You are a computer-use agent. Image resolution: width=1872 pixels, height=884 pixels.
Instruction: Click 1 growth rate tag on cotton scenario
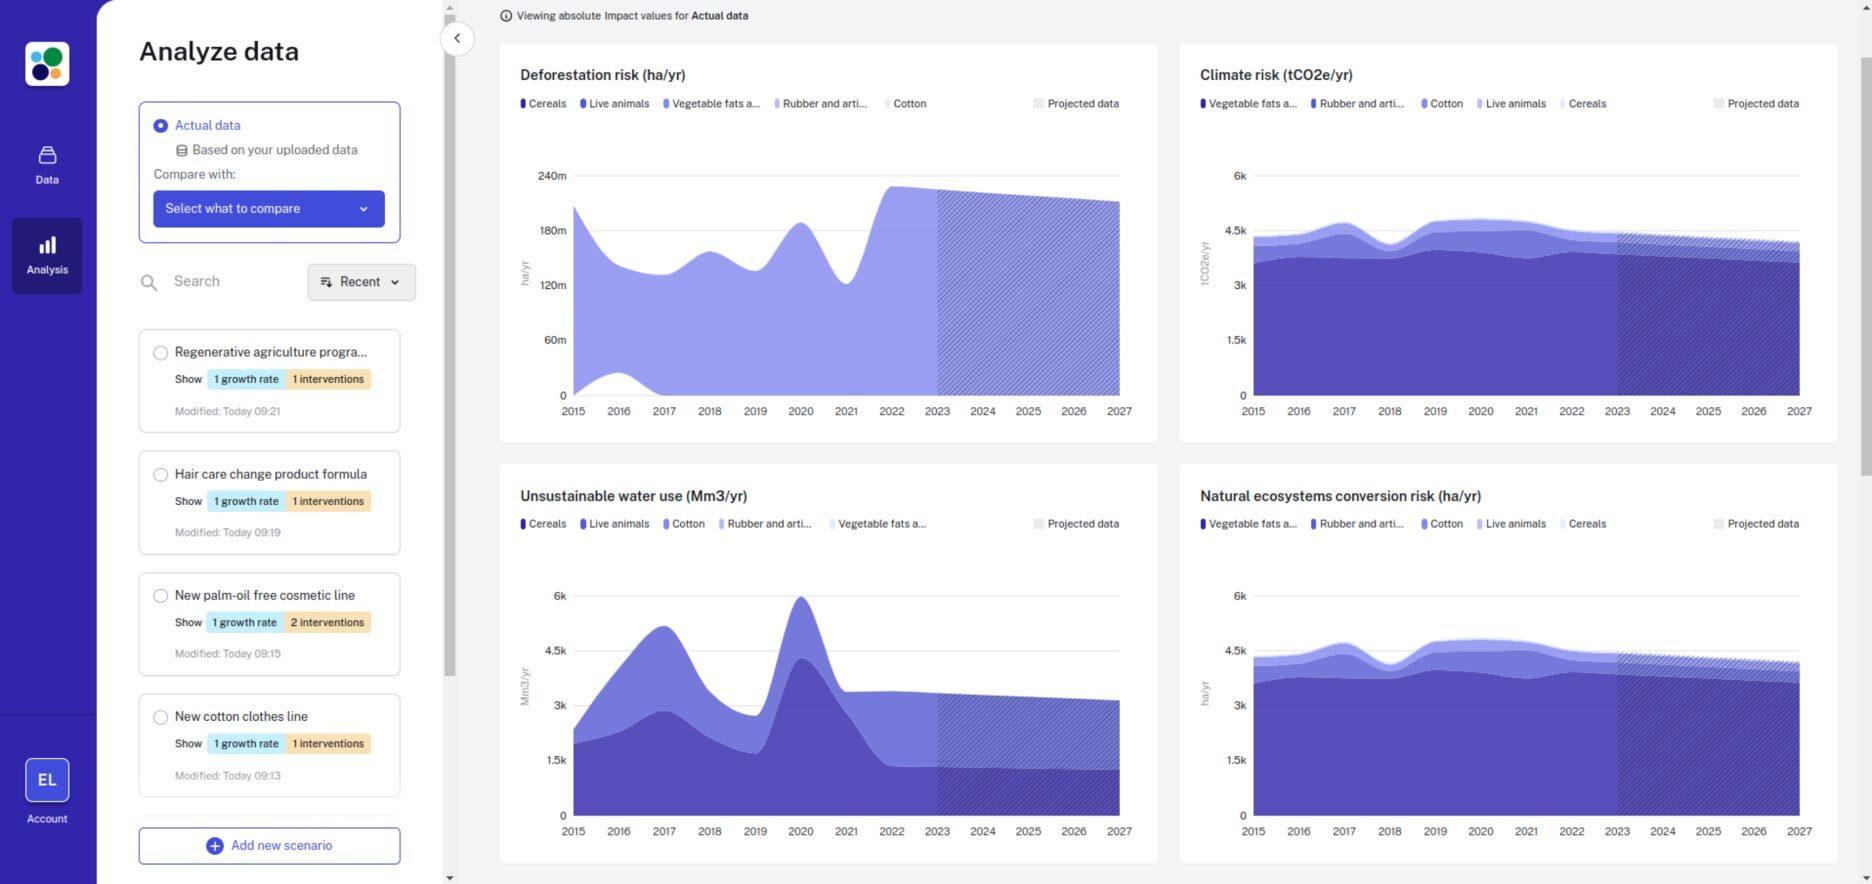[x=246, y=744]
